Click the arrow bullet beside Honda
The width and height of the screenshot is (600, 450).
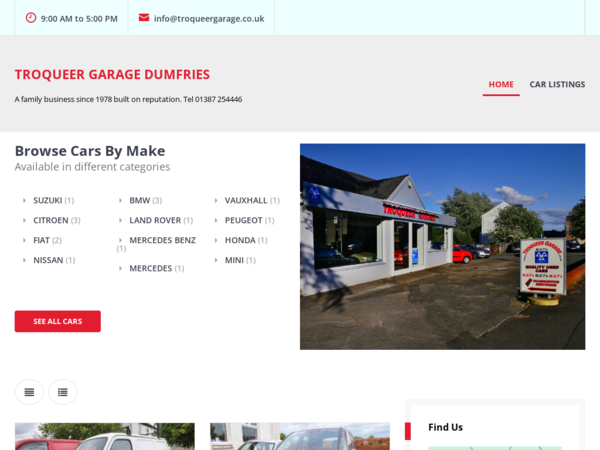pyautogui.click(x=216, y=240)
